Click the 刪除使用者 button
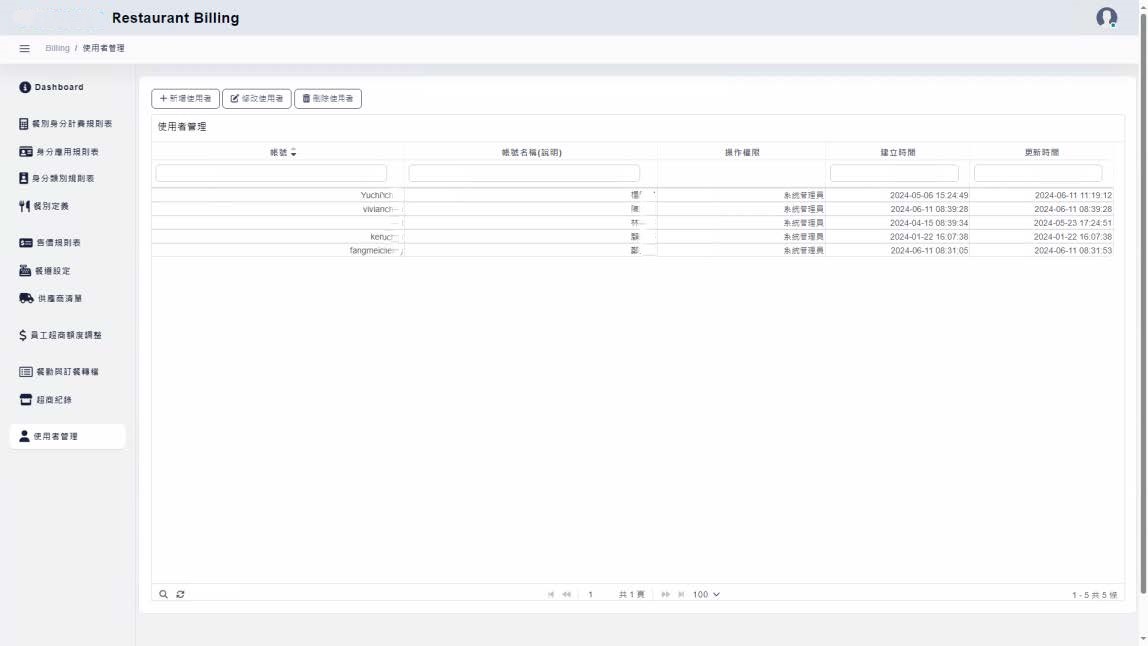The width and height of the screenshot is (1148, 646). pyautogui.click(x=328, y=99)
